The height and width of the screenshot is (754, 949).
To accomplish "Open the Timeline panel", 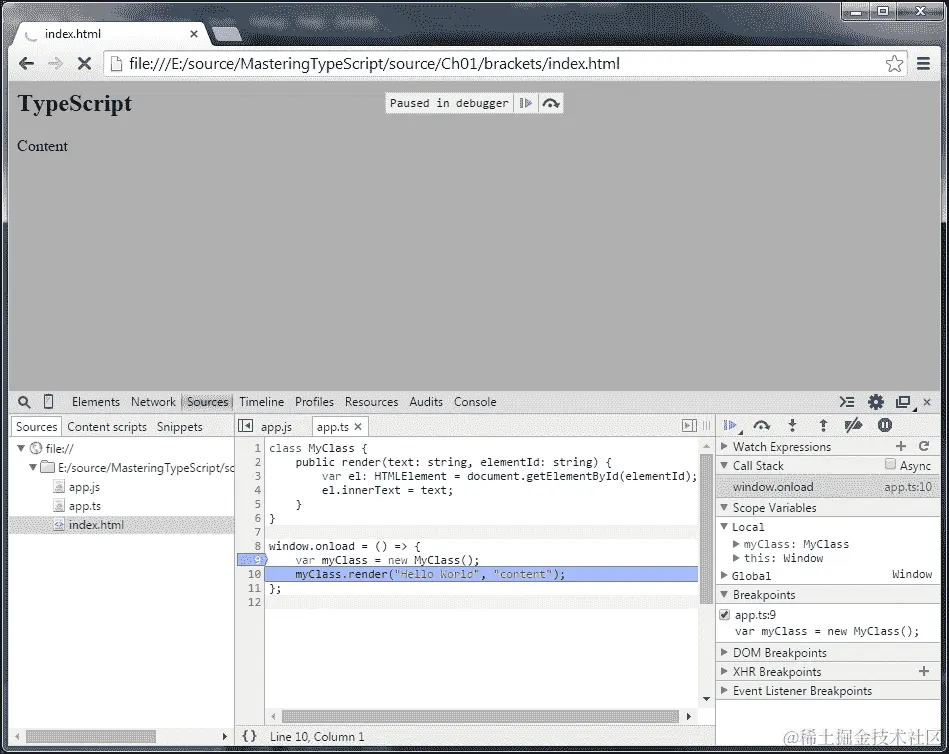I will click(x=261, y=402).
